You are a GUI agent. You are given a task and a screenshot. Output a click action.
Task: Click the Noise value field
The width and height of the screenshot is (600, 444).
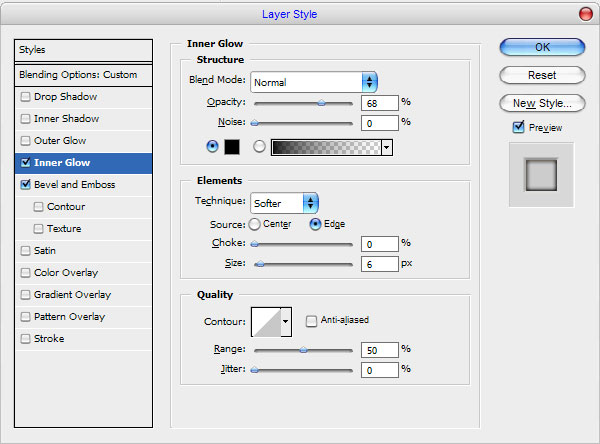pyautogui.click(x=380, y=123)
